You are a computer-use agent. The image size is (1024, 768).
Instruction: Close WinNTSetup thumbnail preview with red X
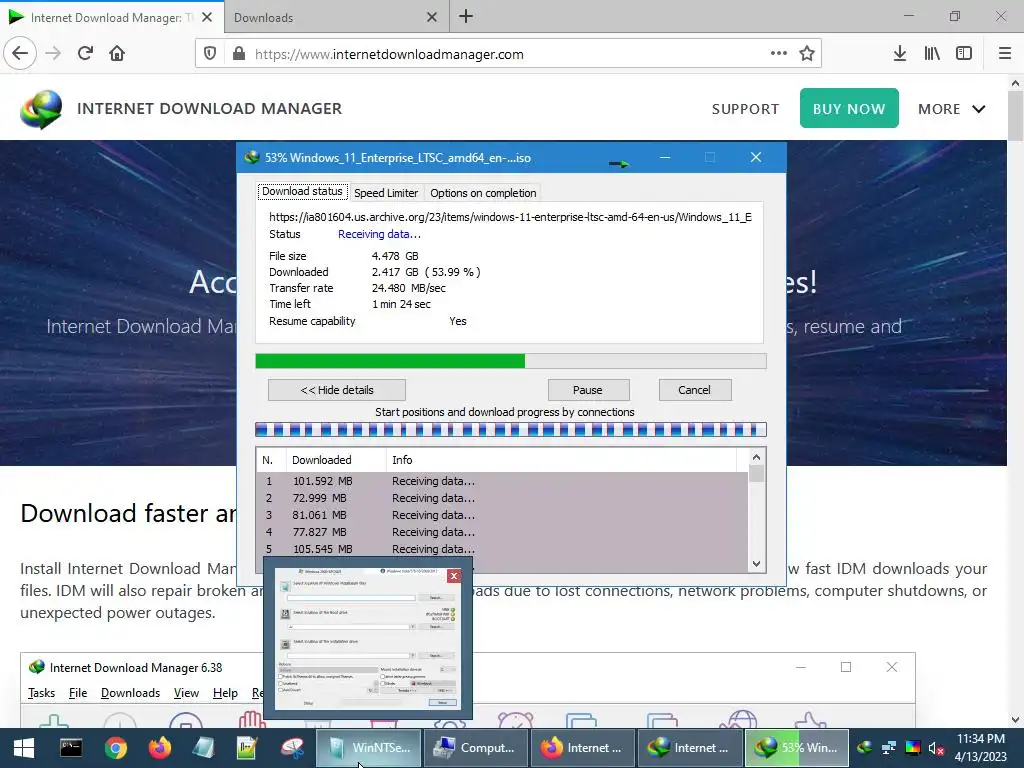pyautogui.click(x=454, y=575)
